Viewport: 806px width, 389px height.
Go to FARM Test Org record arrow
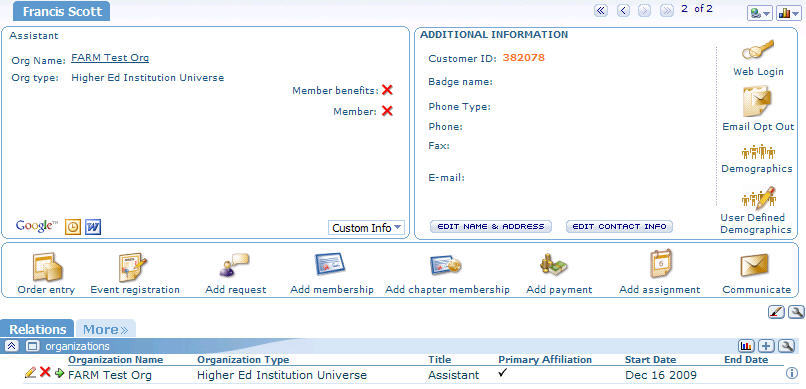59,373
